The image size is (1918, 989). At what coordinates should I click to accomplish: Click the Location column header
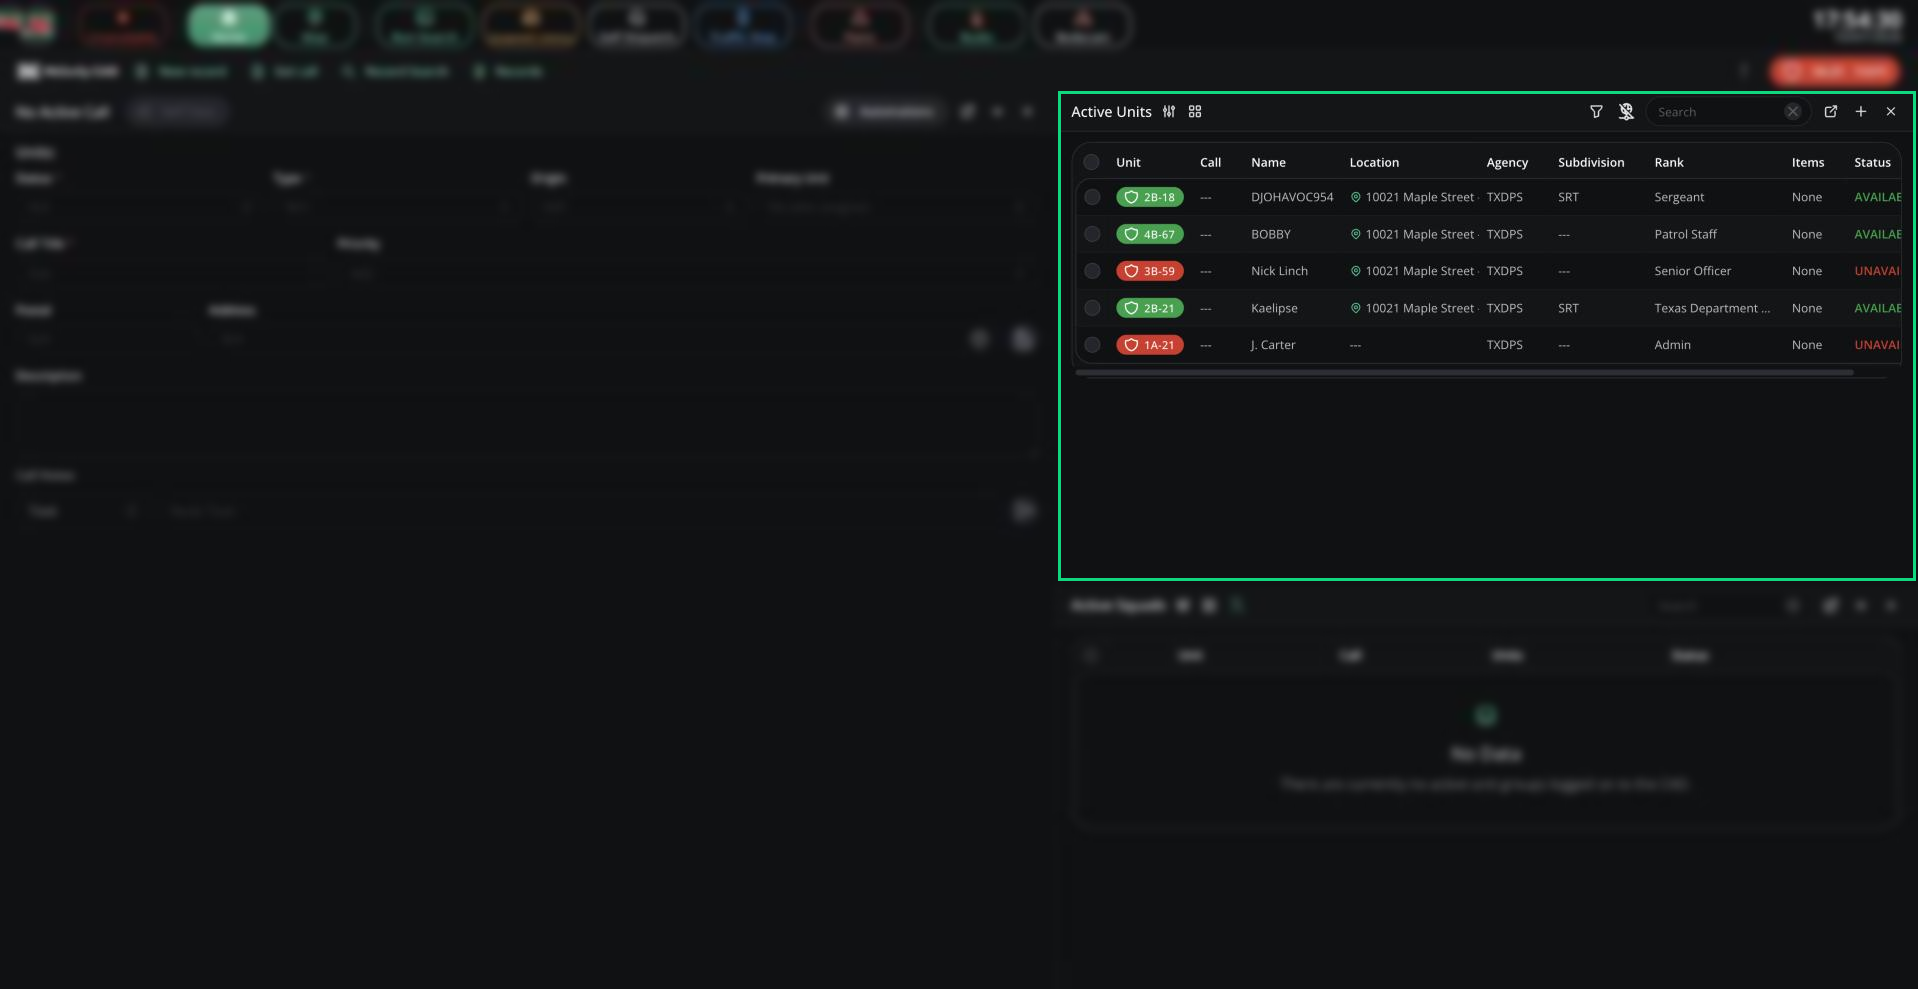(1374, 162)
